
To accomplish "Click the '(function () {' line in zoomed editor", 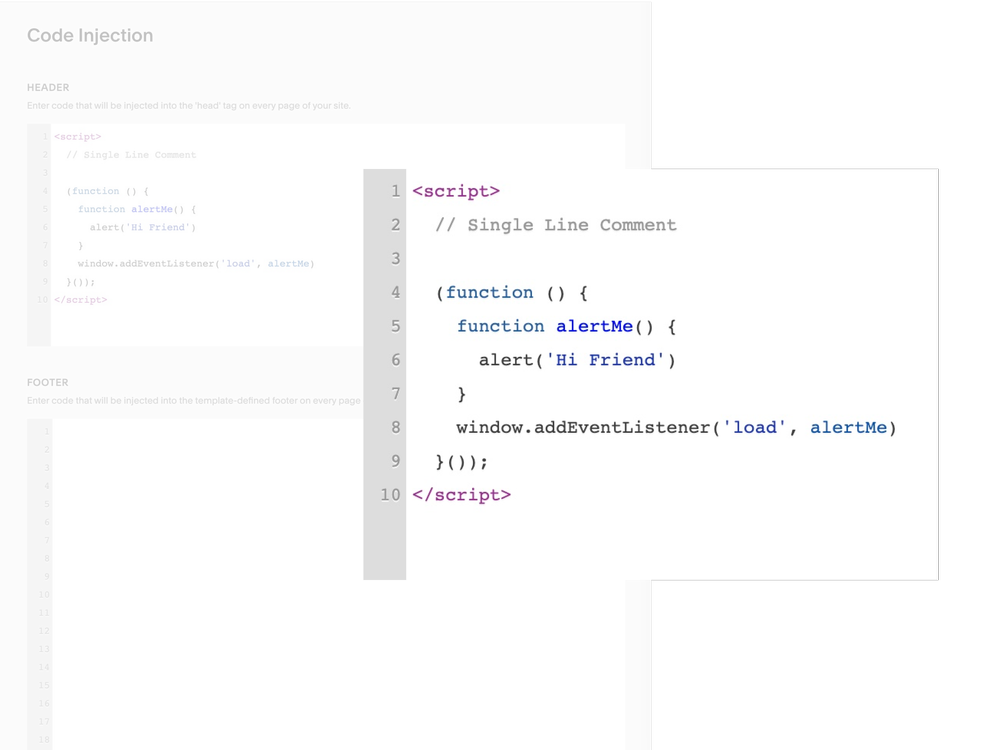I will 511,293.
